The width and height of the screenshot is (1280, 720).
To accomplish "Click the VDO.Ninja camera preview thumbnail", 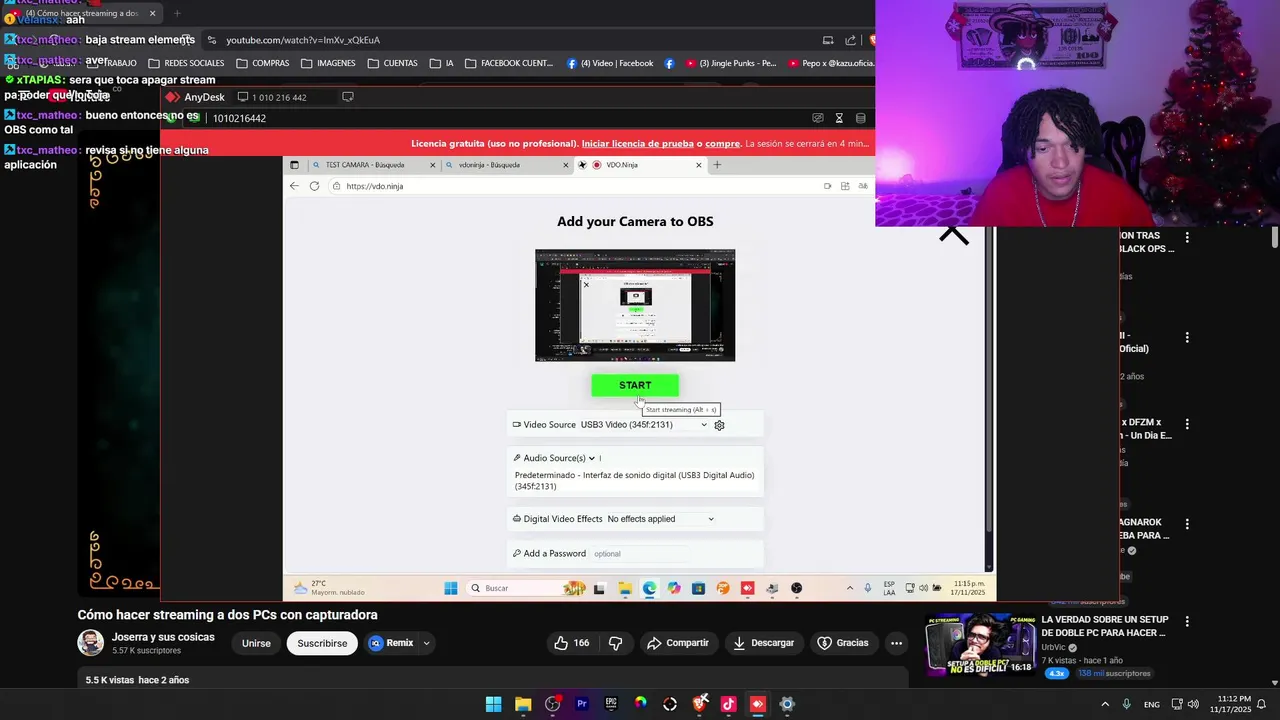I will pos(635,305).
